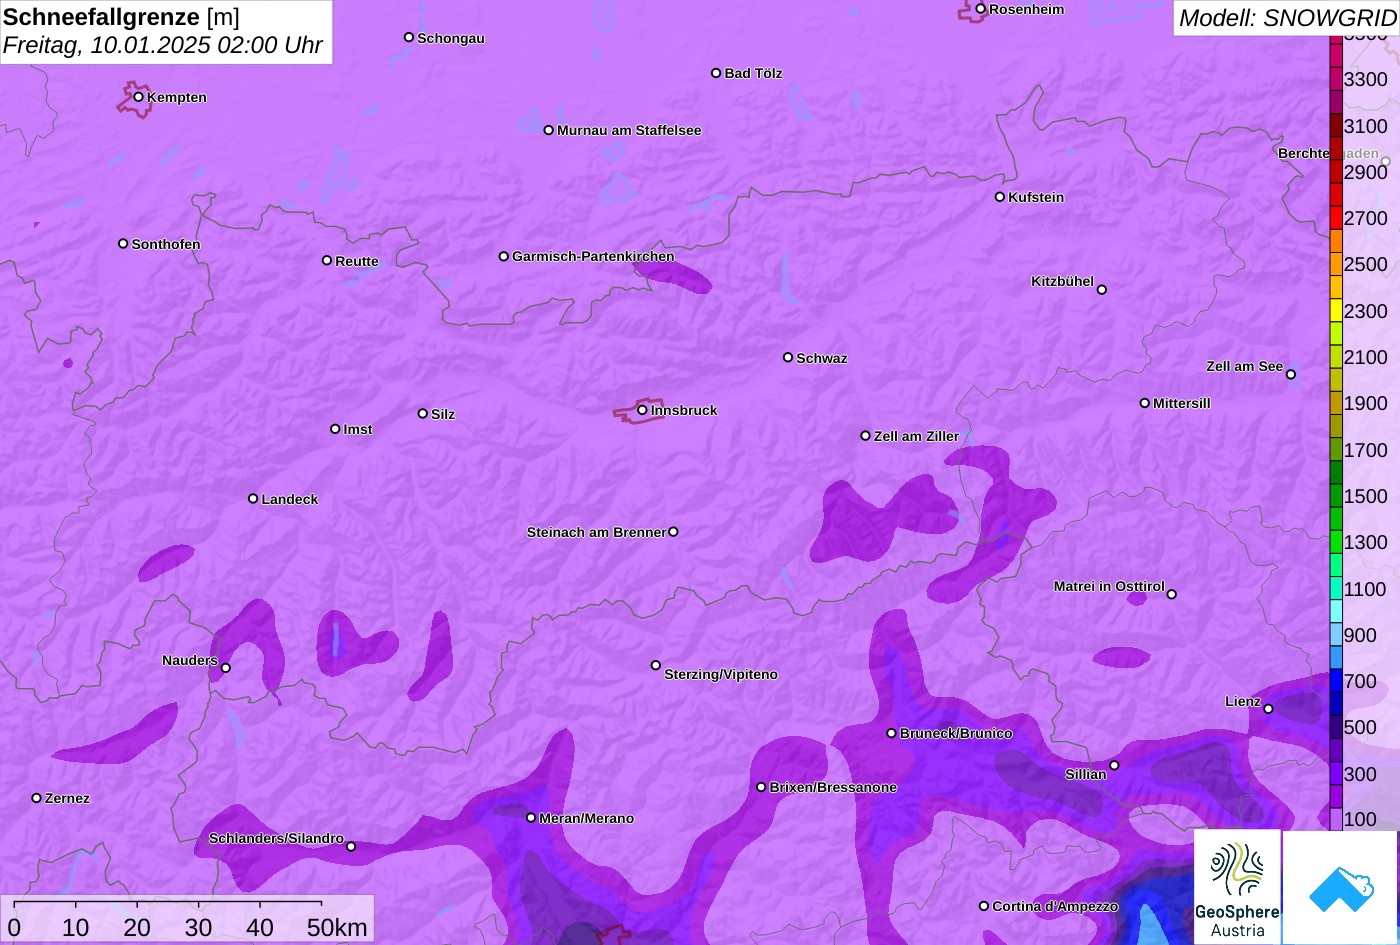Click the Kufstein location dot
The height and width of the screenshot is (945, 1400).
pyautogui.click(x=1000, y=197)
